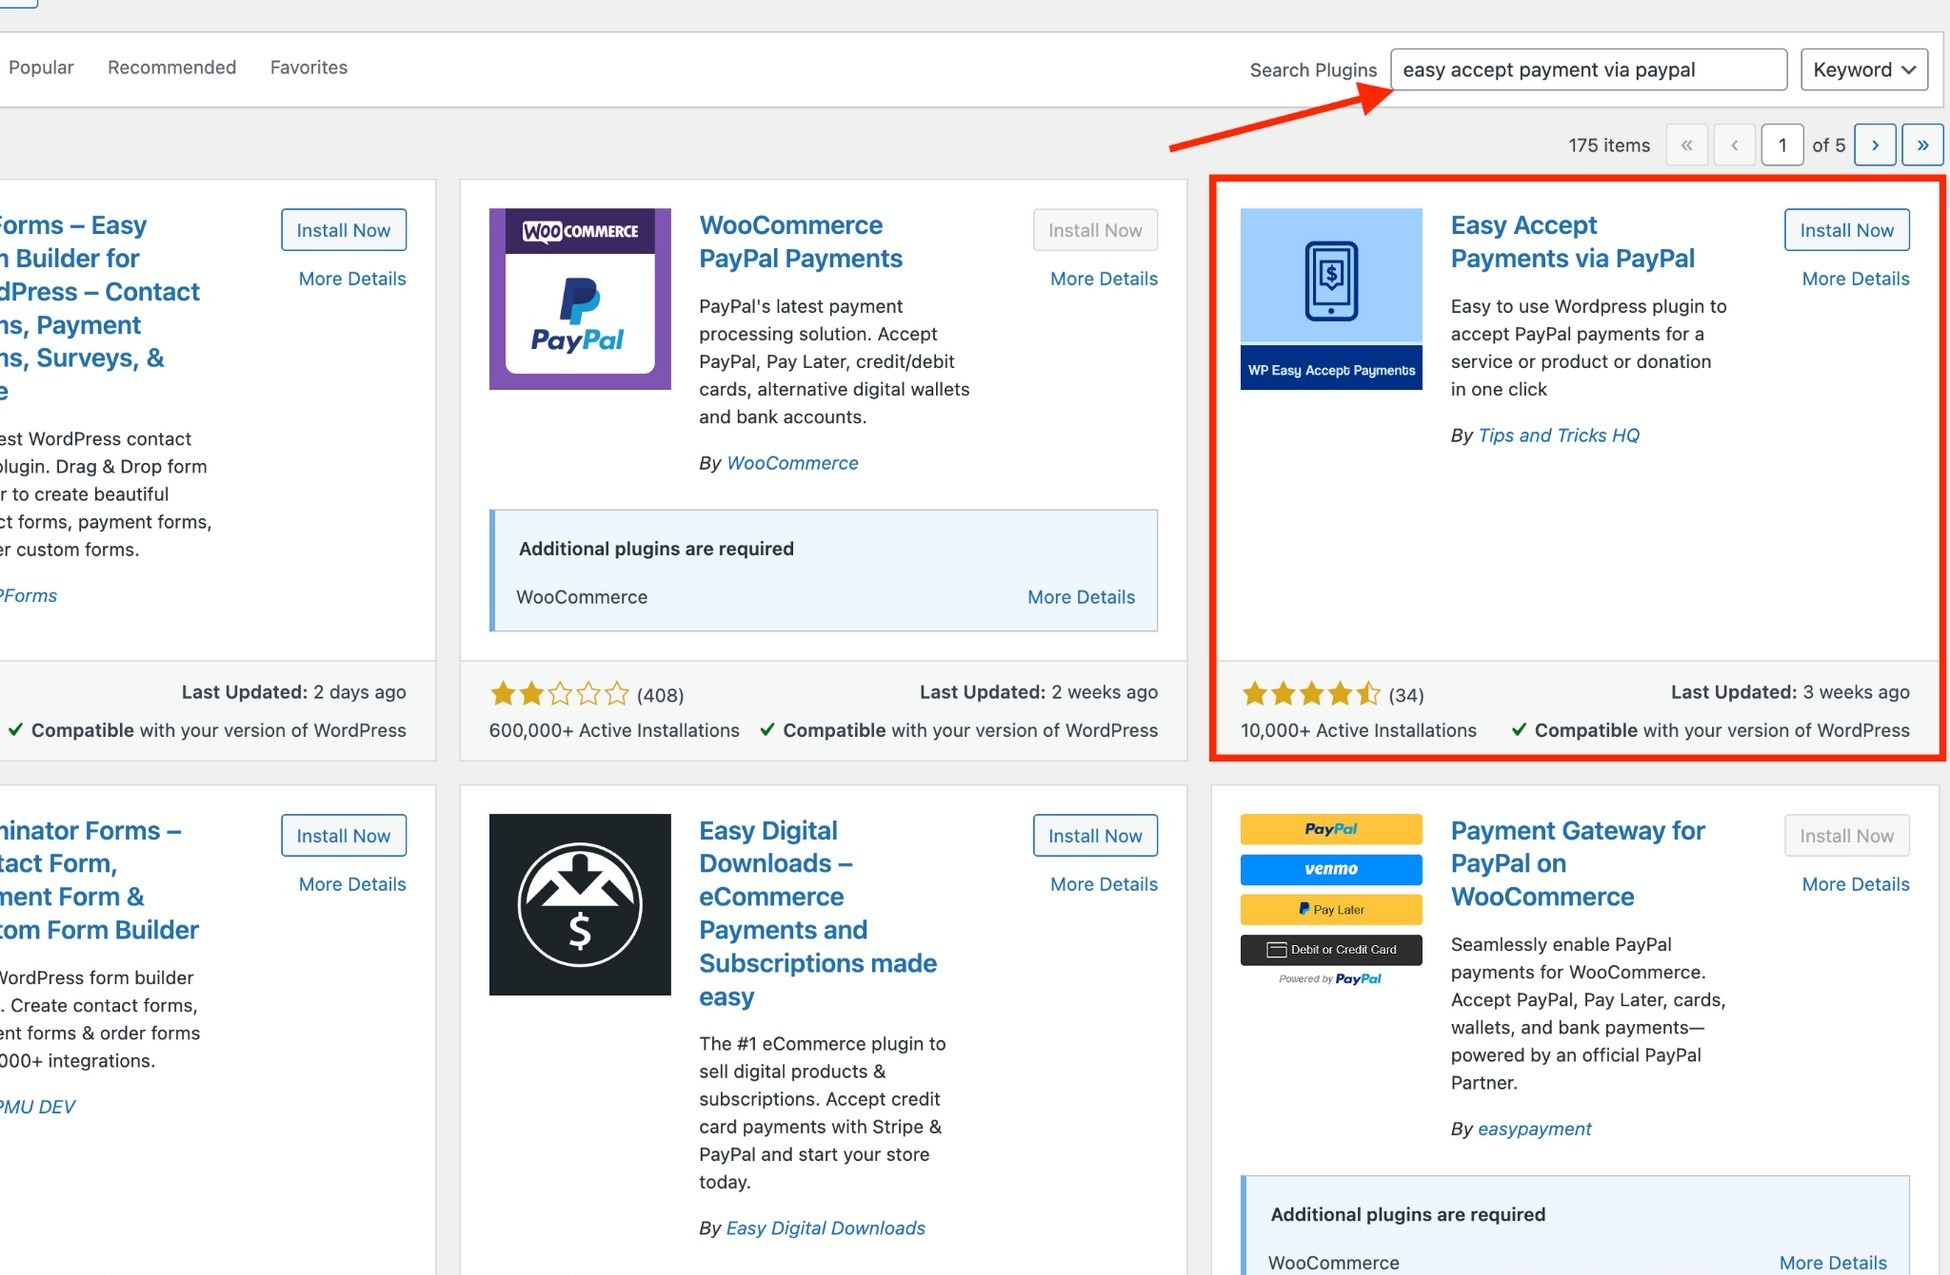Click the '600,000+ Active Installations' text

pos(614,731)
